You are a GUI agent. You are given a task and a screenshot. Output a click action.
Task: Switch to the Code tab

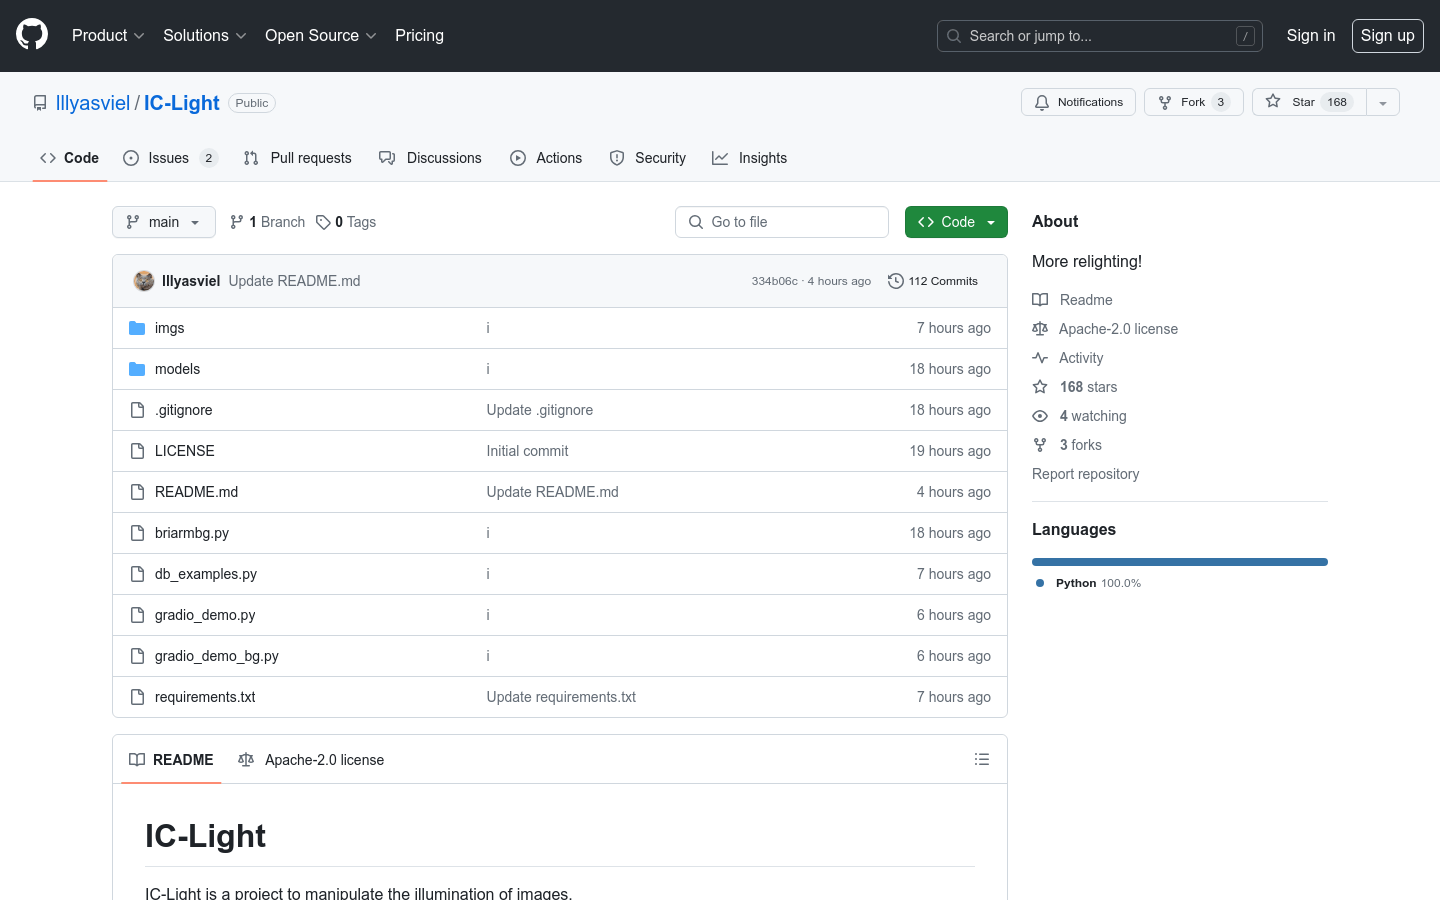click(x=69, y=158)
